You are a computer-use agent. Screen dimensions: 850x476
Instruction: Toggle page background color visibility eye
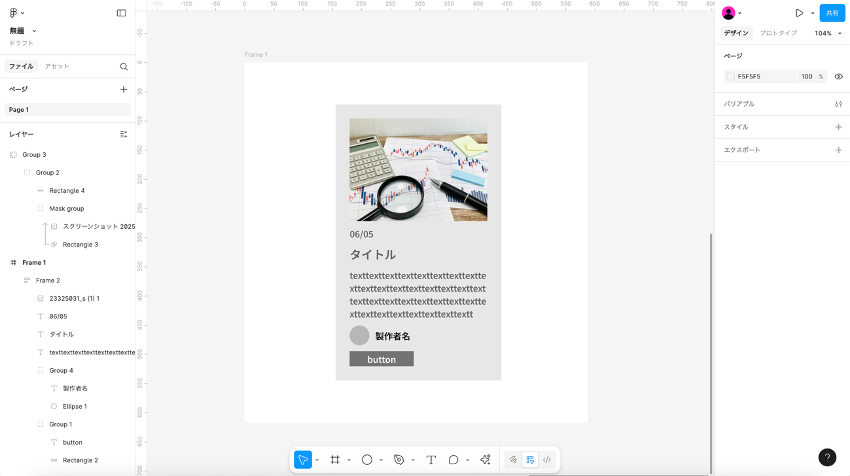coord(838,76)
